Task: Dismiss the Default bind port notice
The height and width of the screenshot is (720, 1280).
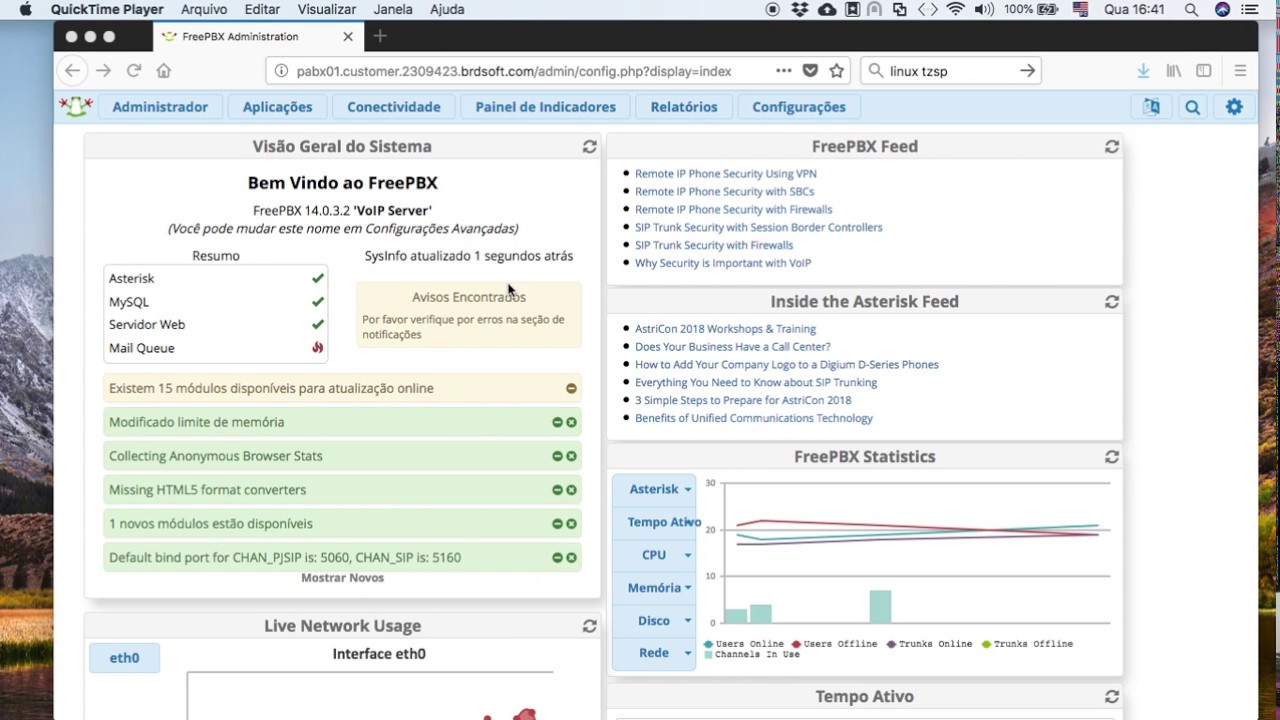Action: [571, 558]
